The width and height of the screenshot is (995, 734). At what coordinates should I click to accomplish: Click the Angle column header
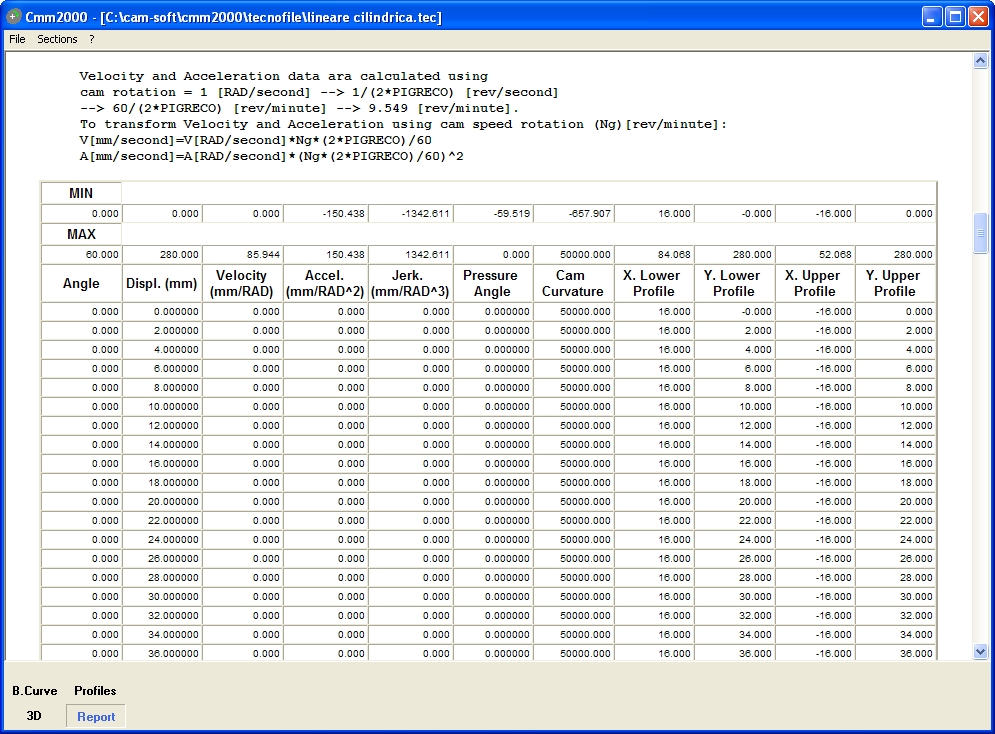pos(81,283)
